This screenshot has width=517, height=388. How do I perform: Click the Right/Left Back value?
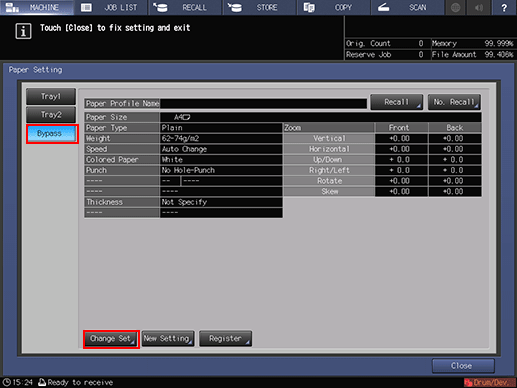tap(455, 170)
